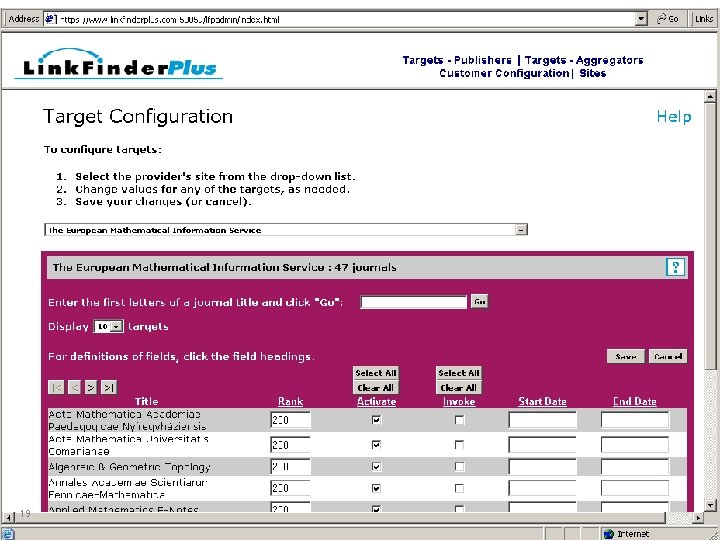Click Select All above Activate column
The image size is (720, 540).
coord(376,373)
